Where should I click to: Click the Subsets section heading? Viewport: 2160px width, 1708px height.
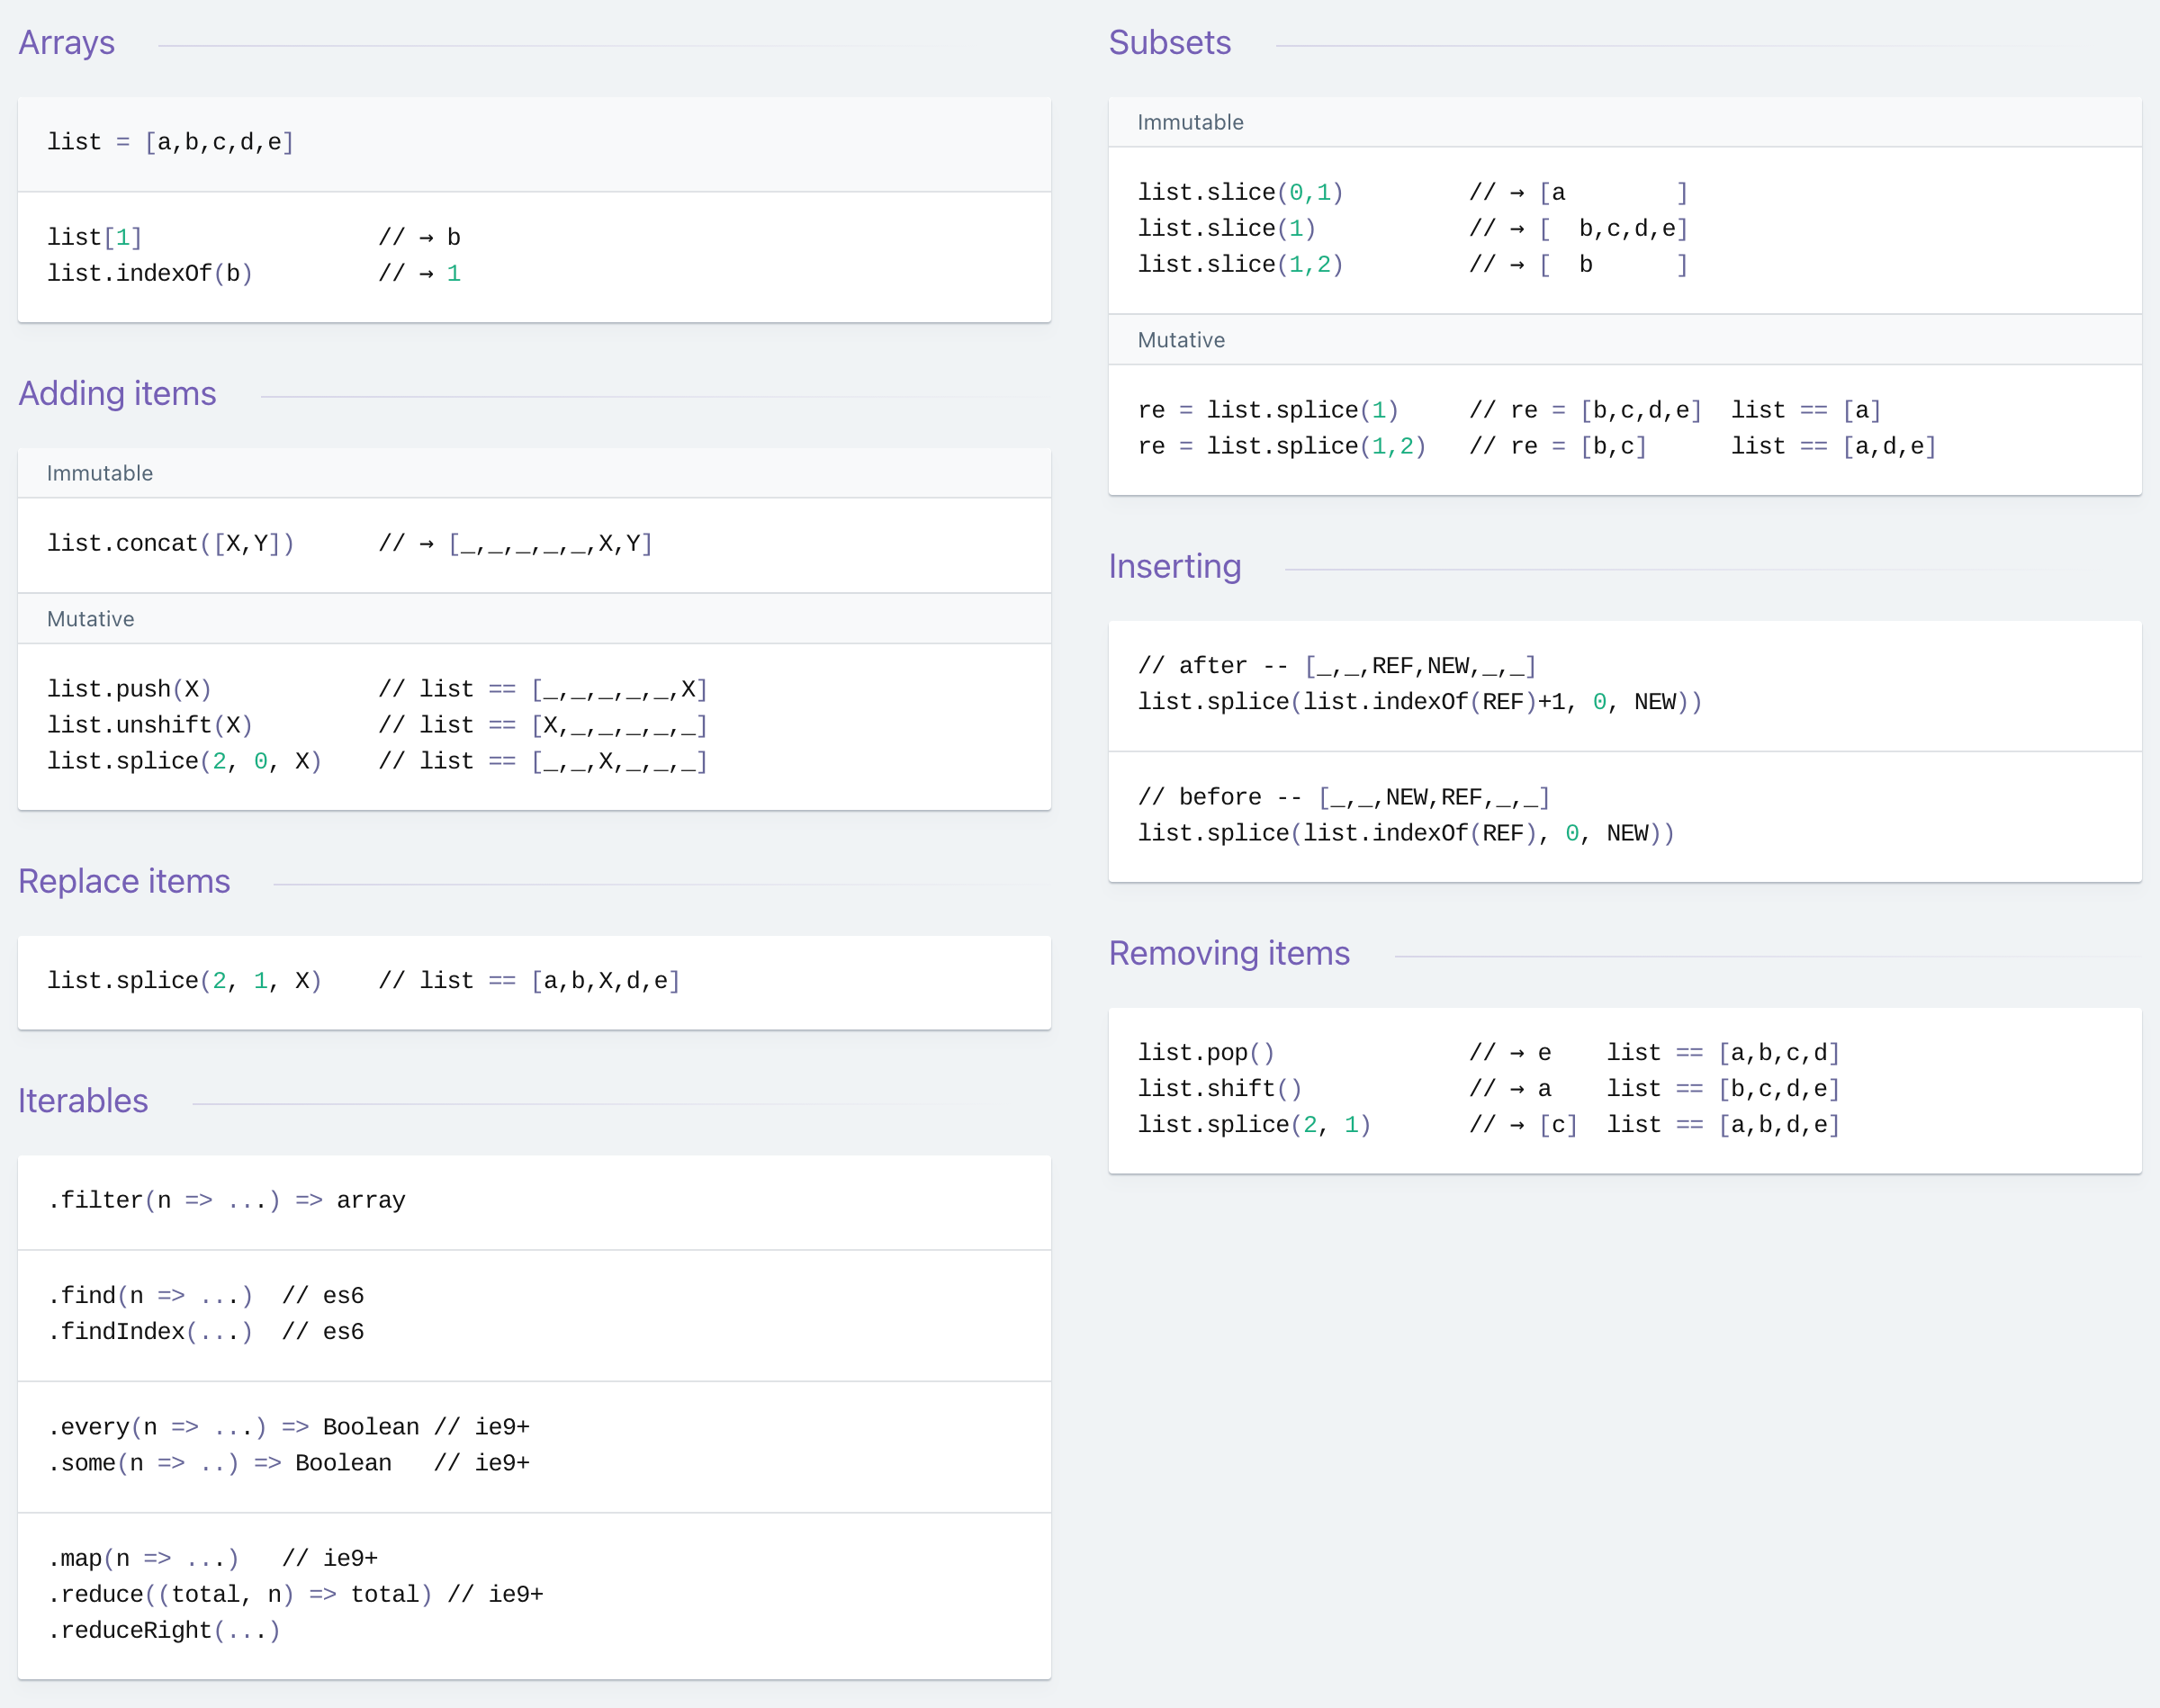pos(1169,43)
